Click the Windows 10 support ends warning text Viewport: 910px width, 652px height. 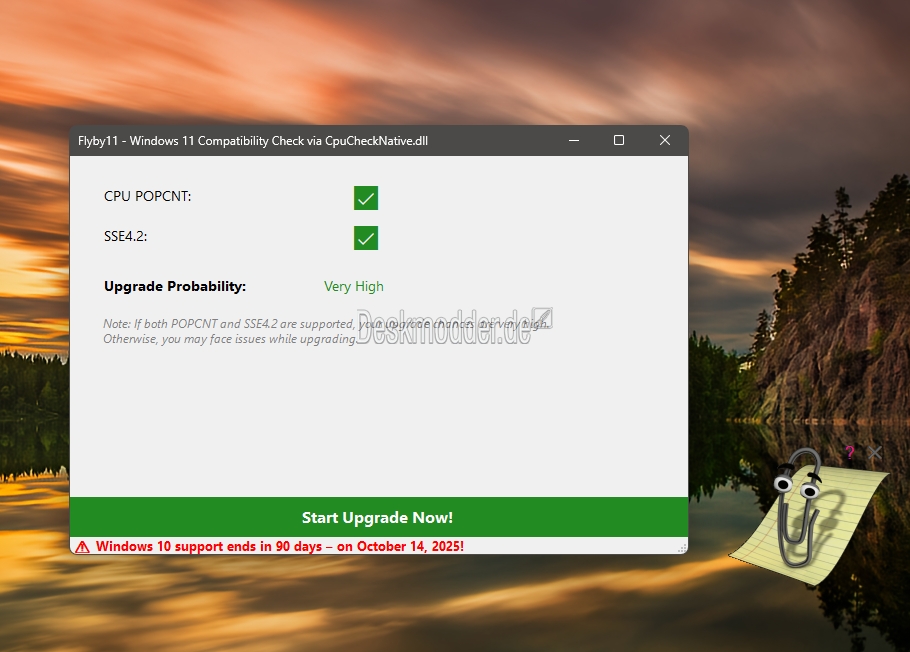pos(280,546)
